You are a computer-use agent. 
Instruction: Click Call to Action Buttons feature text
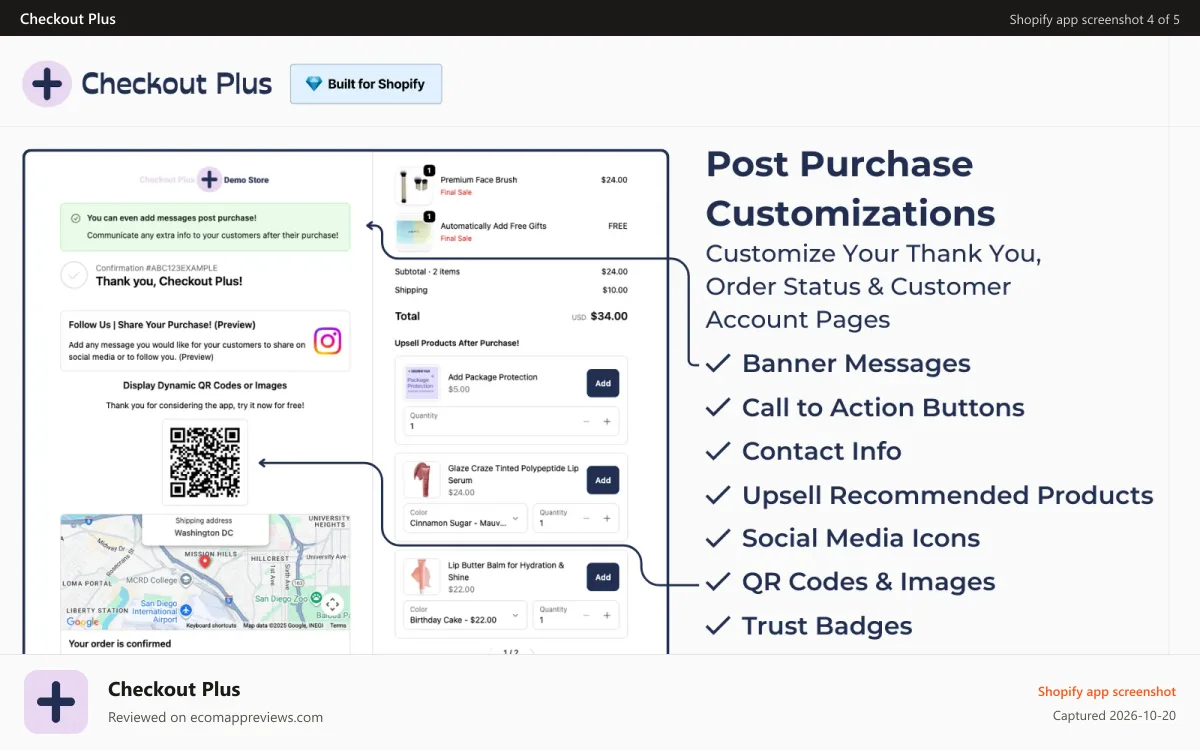tap(883, 408)
